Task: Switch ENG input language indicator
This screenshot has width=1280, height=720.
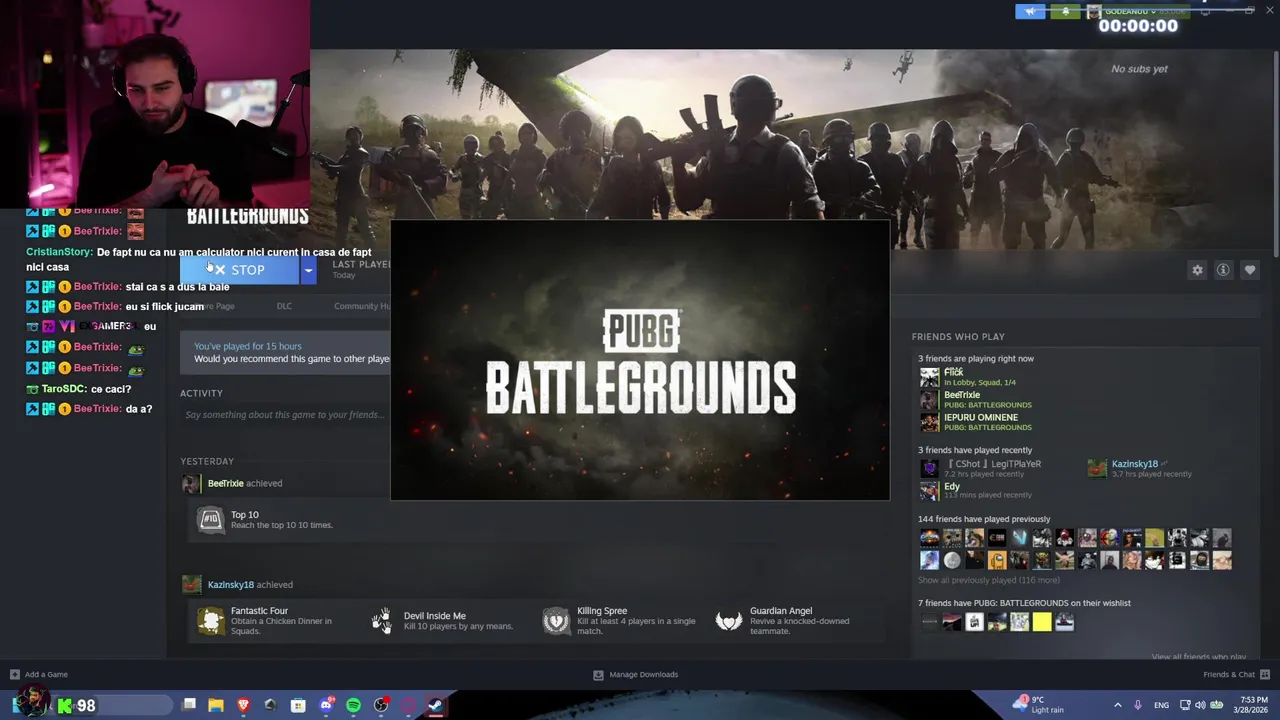Action: click(1161, 705)
